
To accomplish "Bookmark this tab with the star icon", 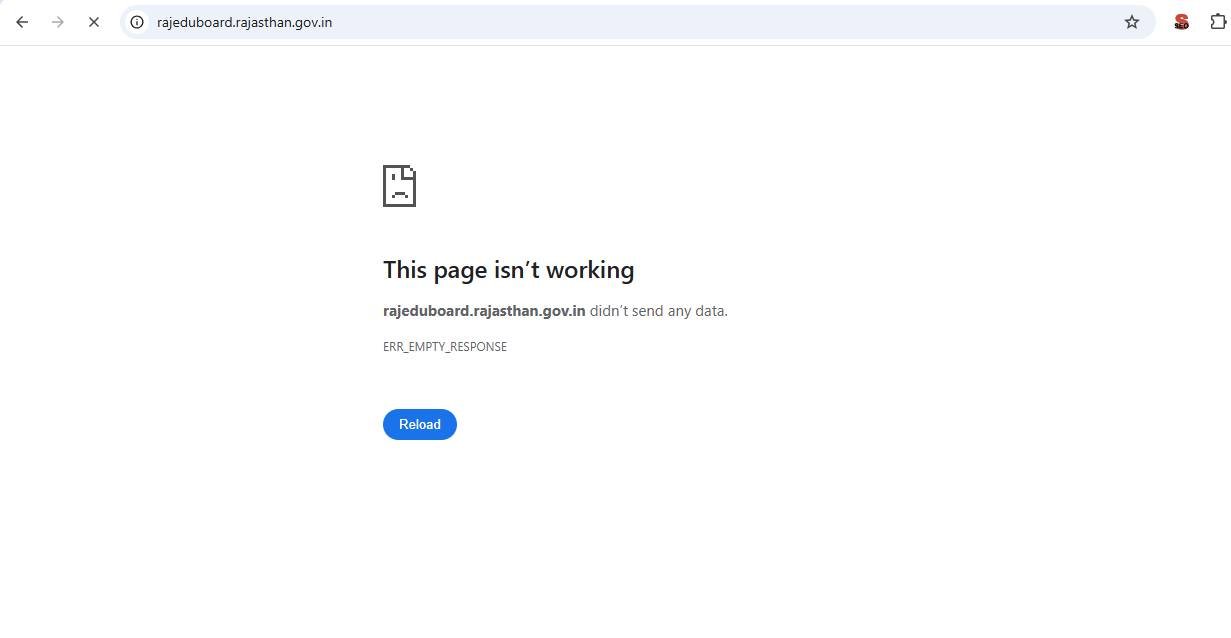I will (x=1132, y=22).
